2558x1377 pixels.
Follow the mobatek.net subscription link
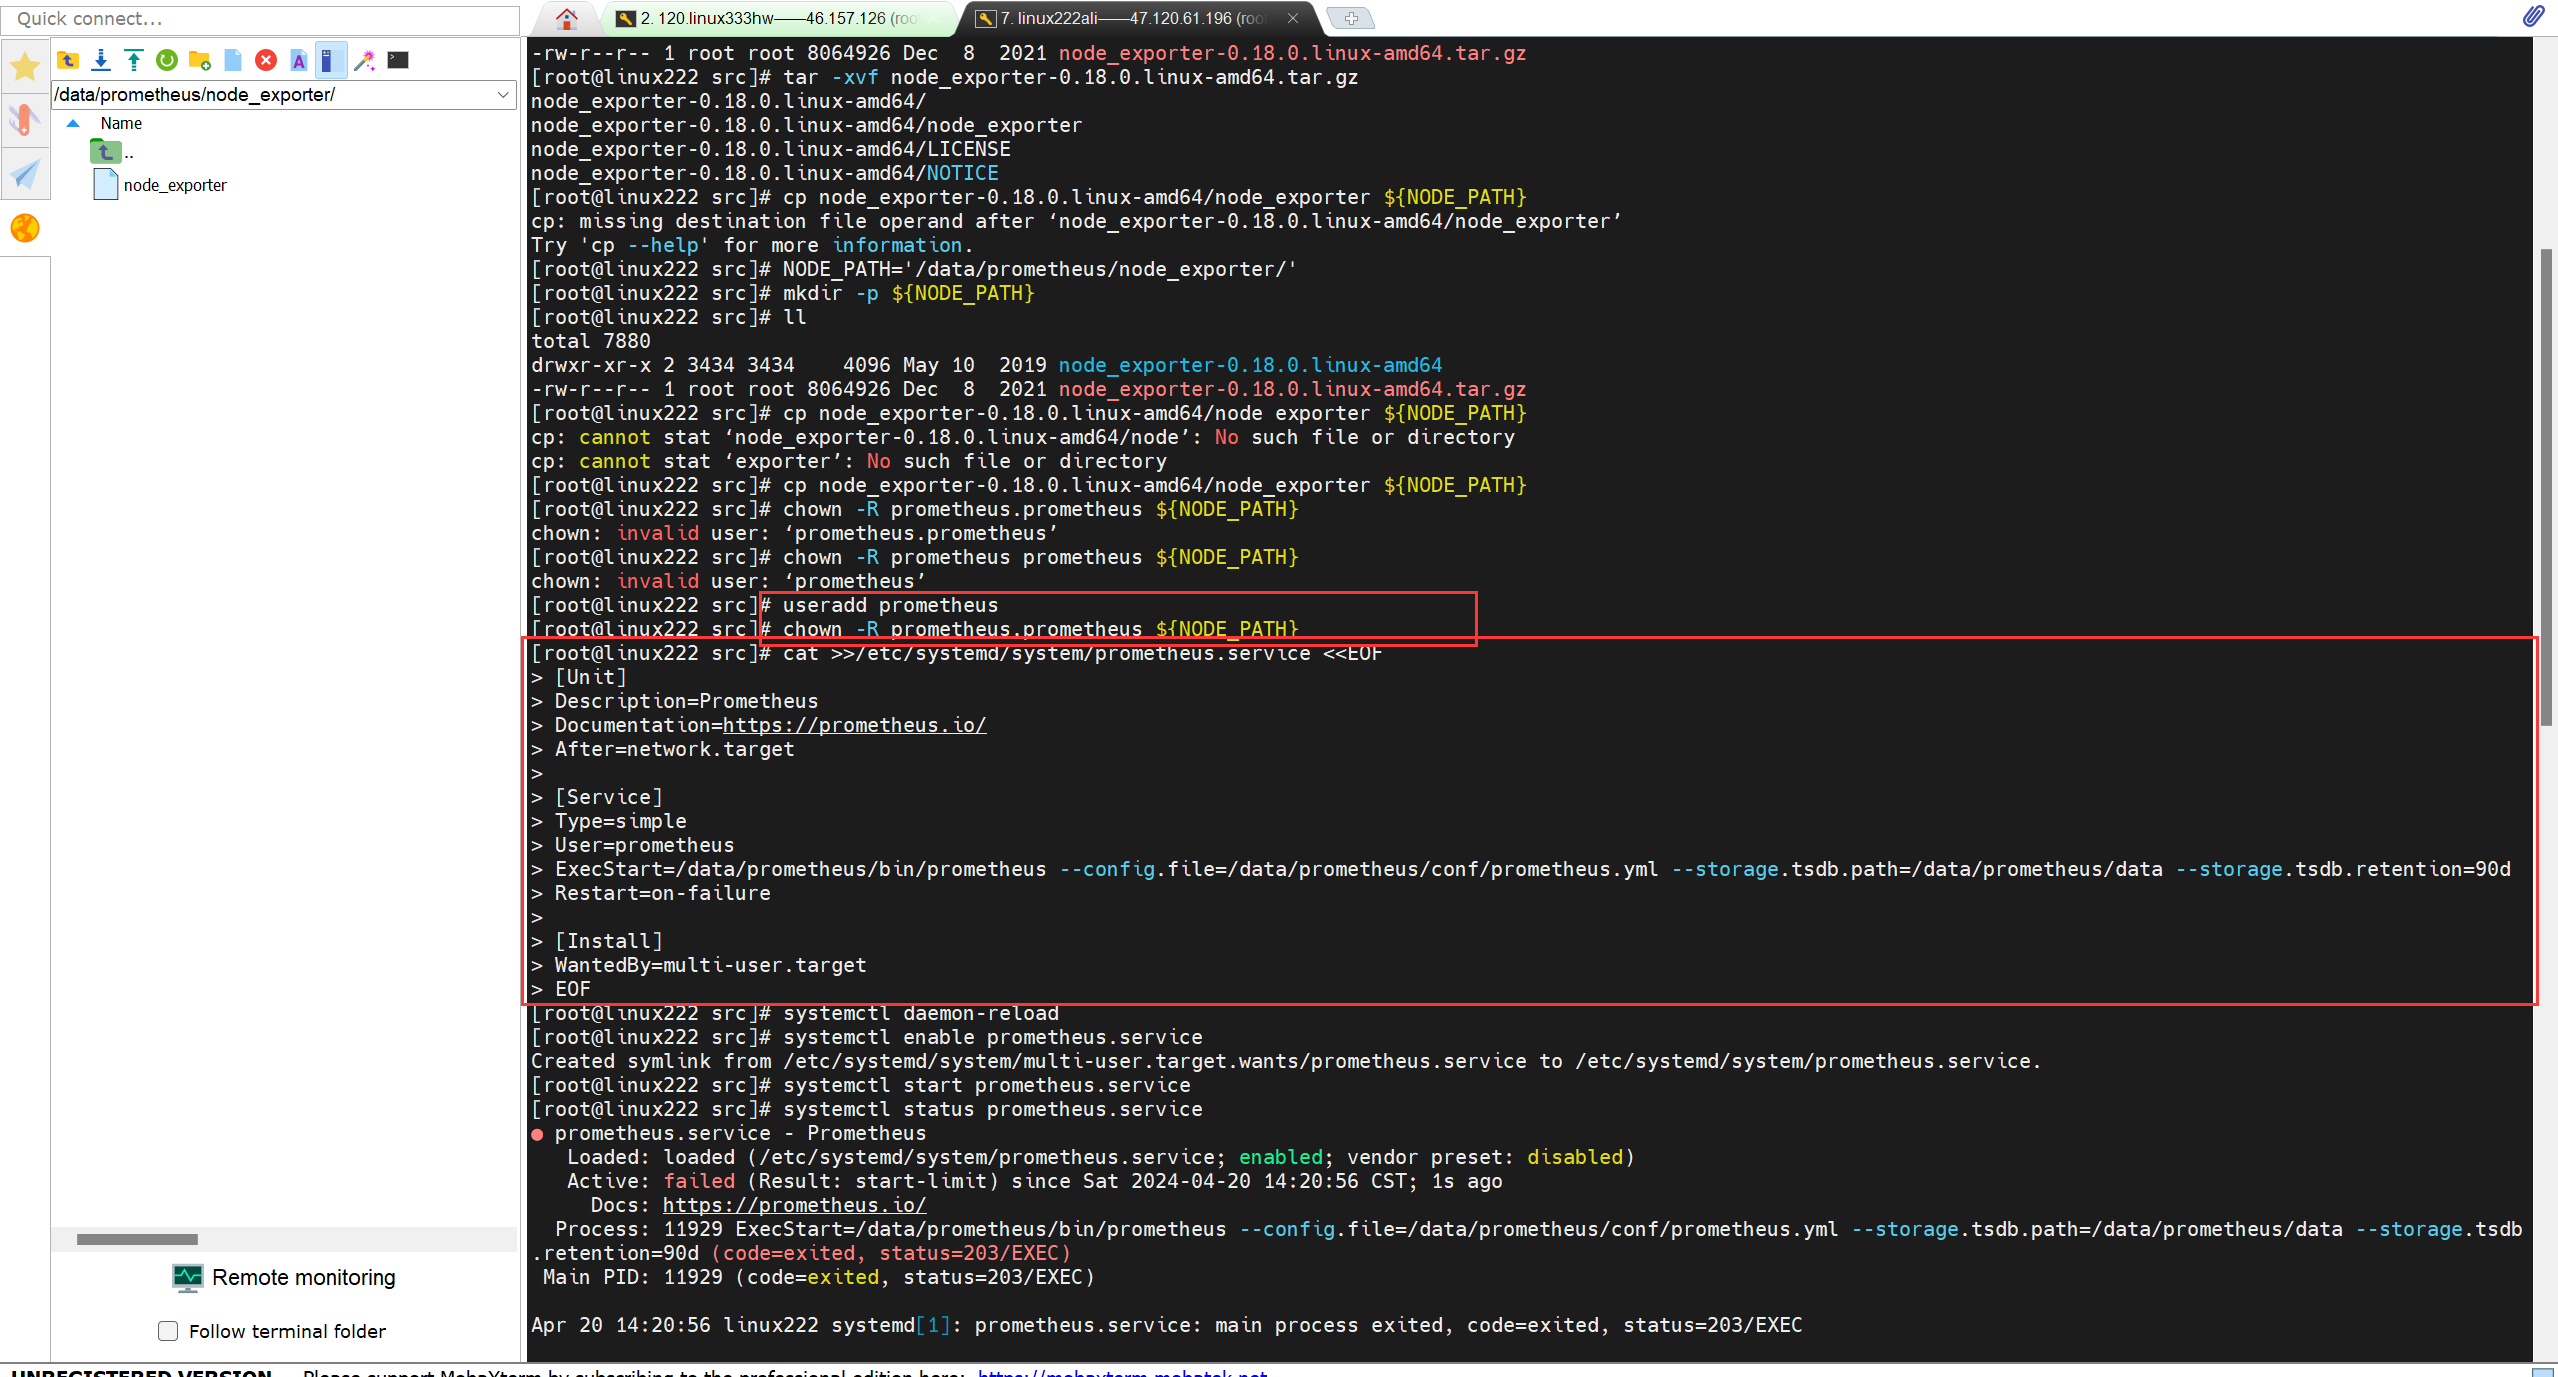coord(1122,1372)
